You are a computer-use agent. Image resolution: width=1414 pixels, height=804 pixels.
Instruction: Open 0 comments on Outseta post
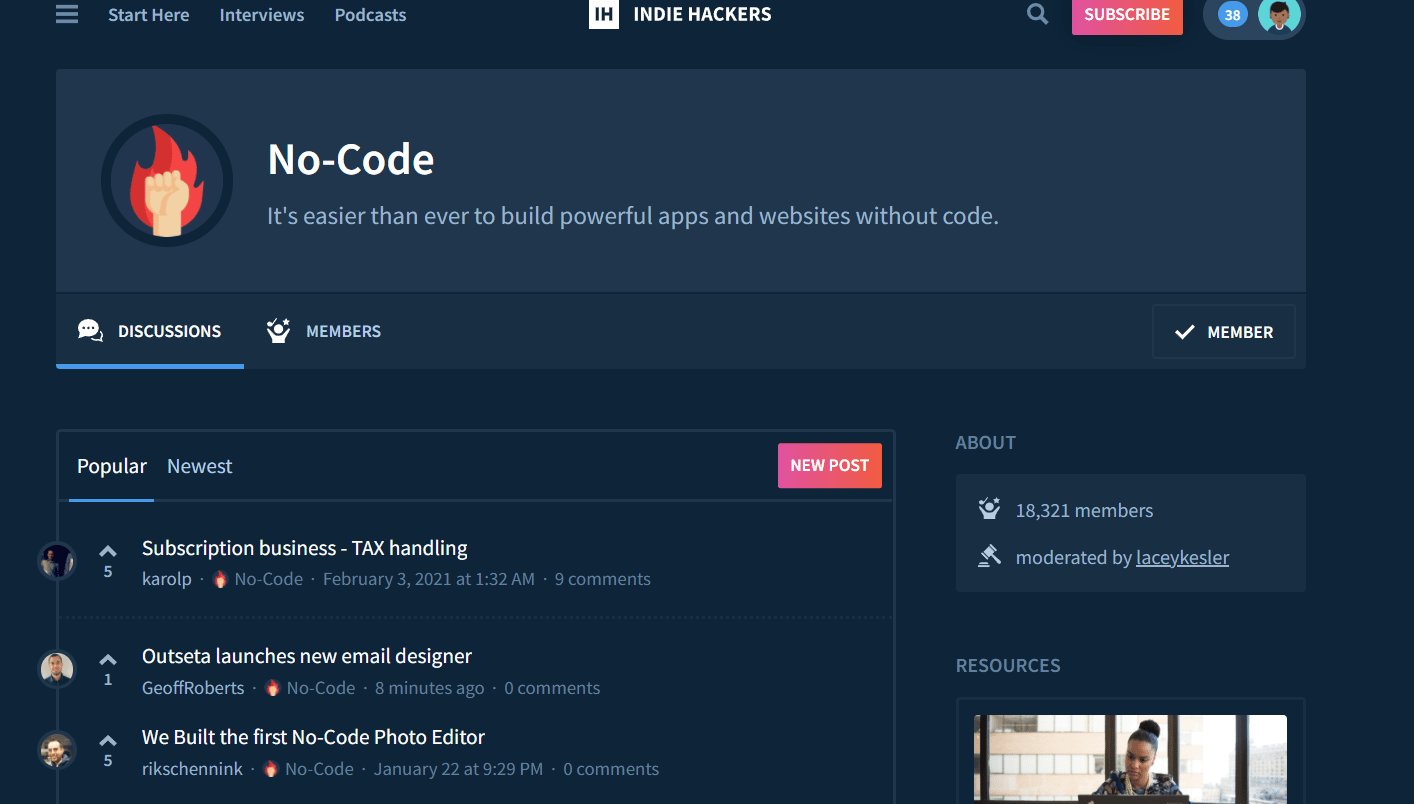(x=552, y=688)
